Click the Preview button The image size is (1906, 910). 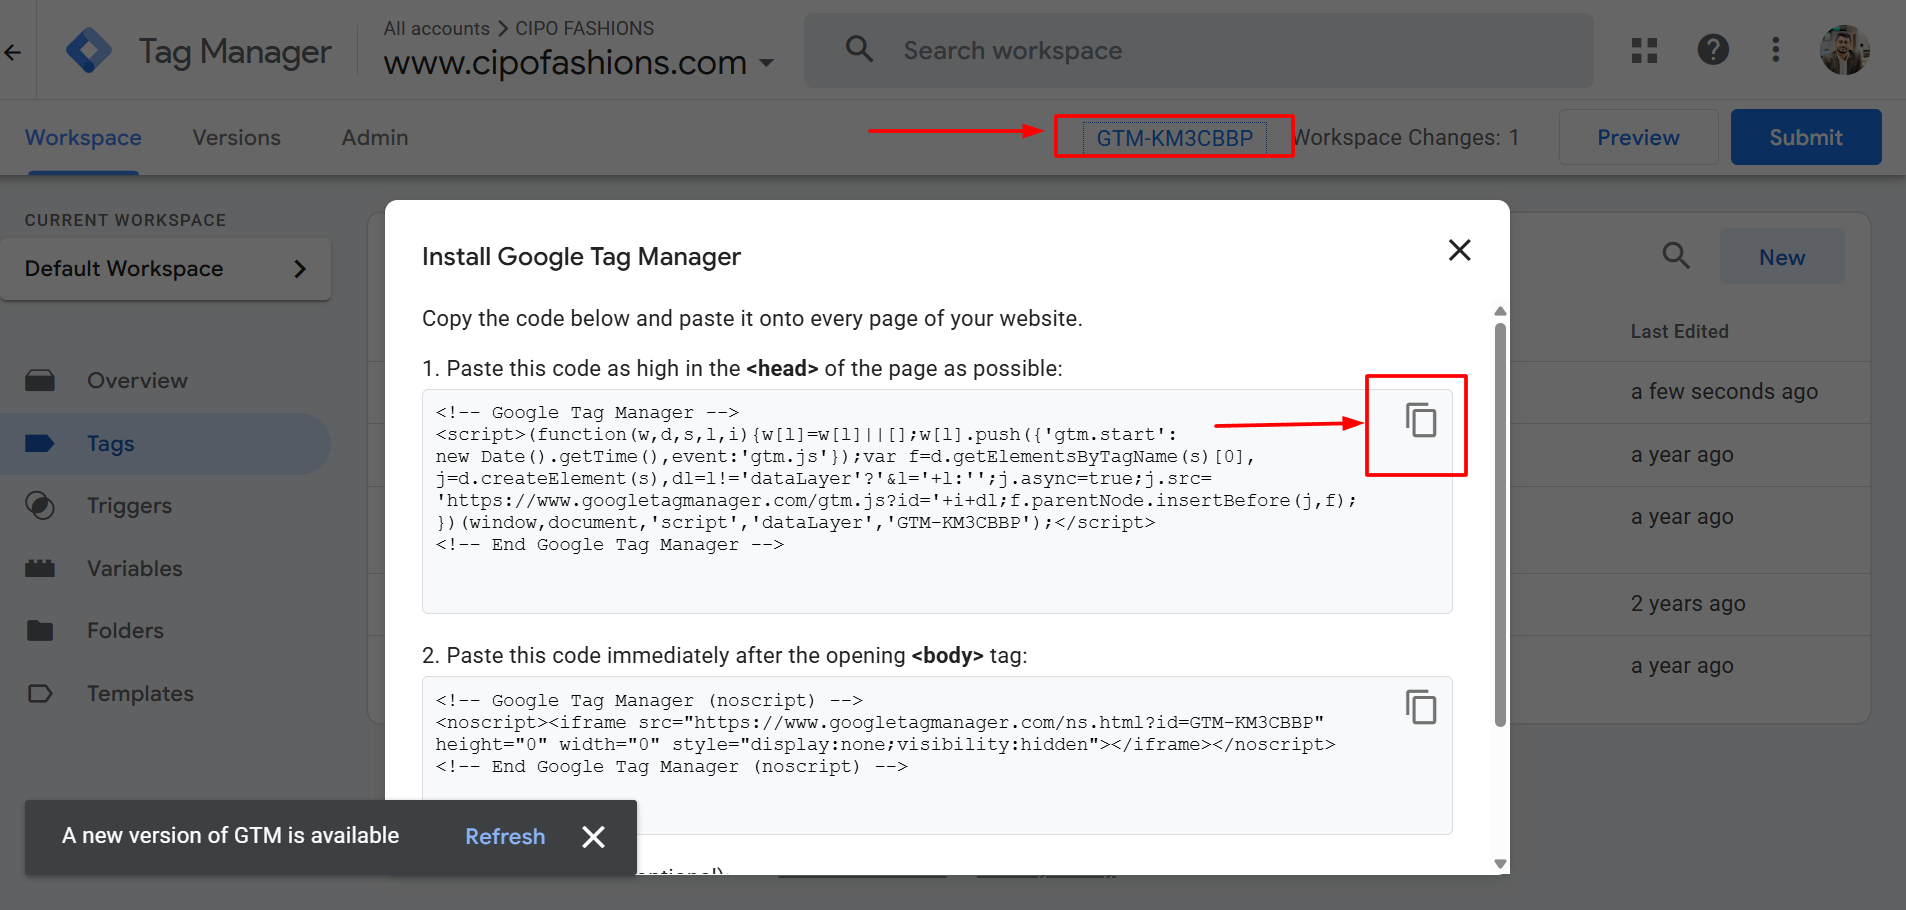1637,138
